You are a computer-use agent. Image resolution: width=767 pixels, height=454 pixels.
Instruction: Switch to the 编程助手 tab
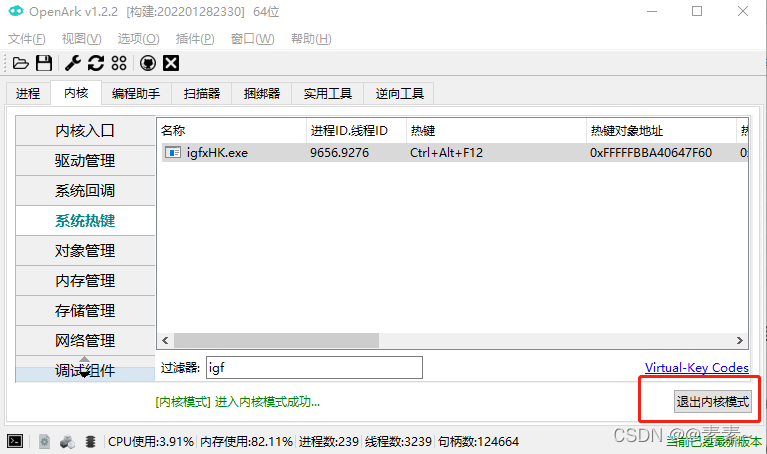(x=136, y=93)
